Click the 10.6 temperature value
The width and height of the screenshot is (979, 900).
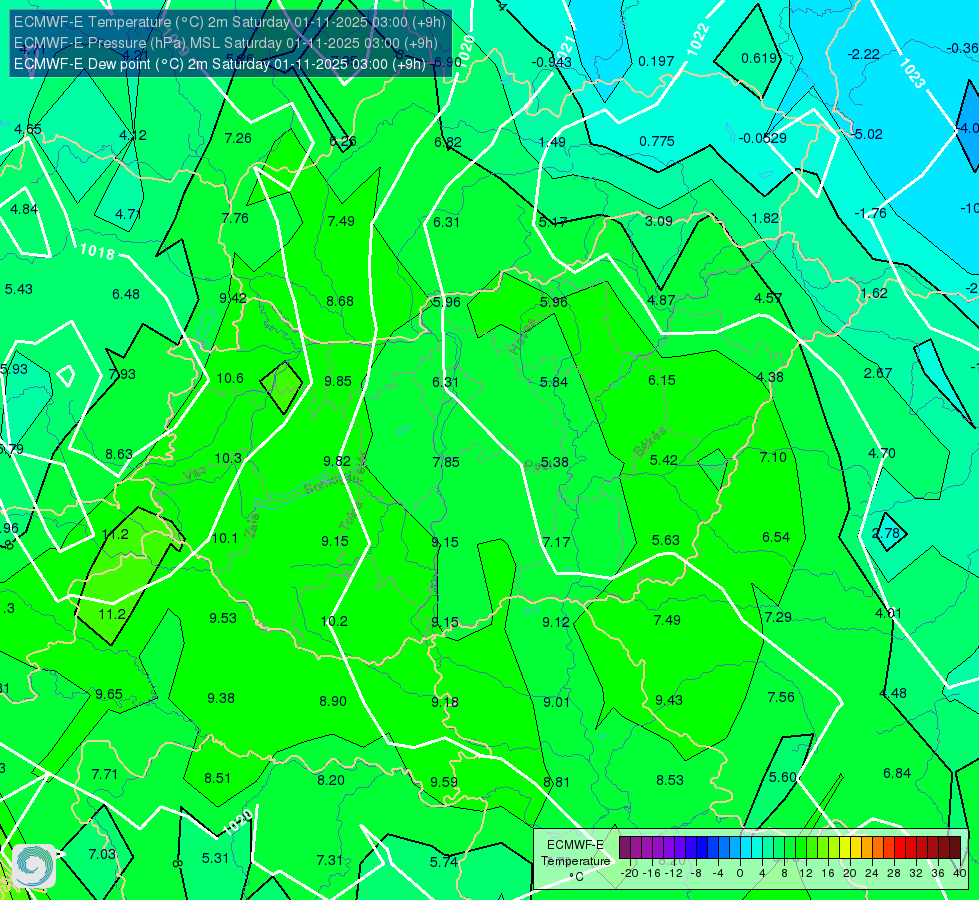(x=230, y=378)
